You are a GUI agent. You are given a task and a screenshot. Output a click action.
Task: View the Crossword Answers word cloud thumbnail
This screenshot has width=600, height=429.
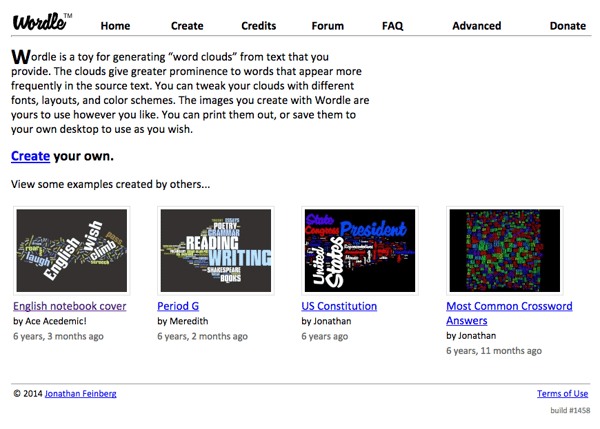503,250
